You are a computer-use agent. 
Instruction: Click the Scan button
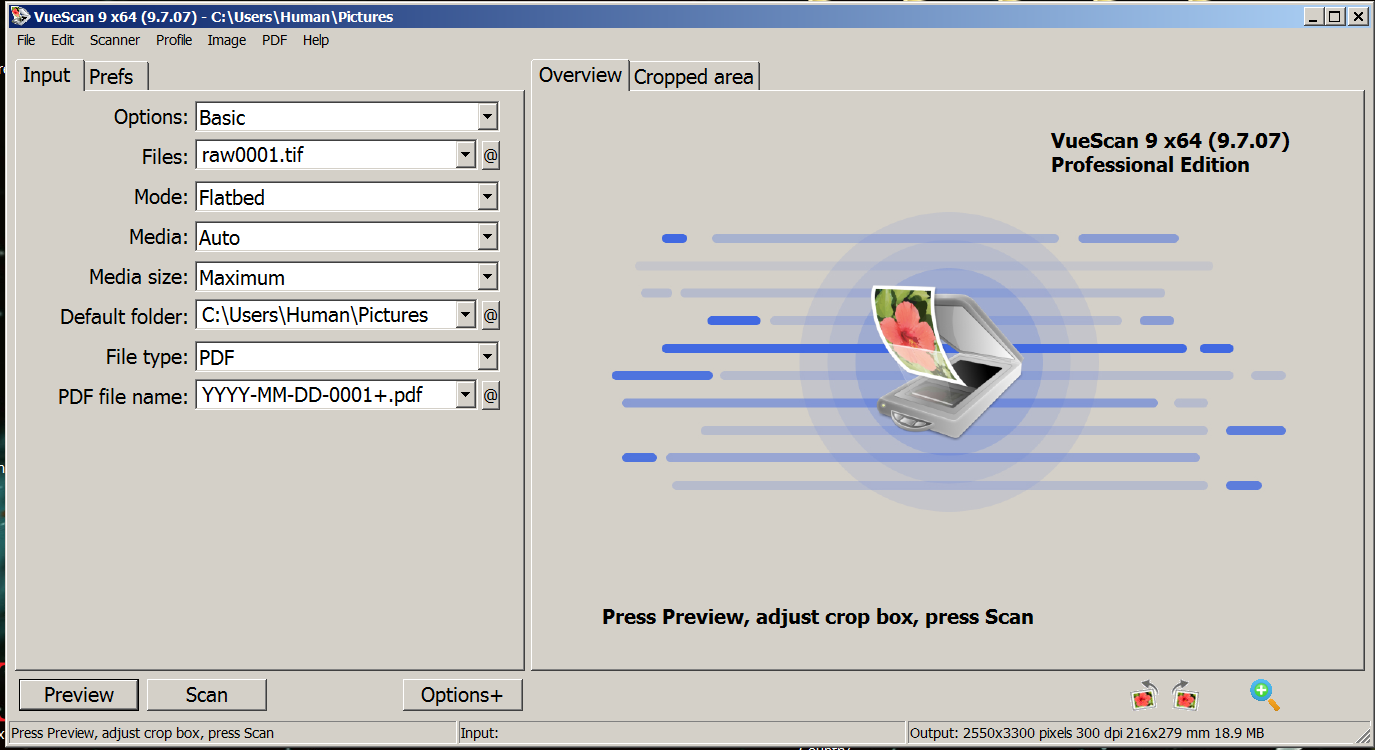point(207,695)
